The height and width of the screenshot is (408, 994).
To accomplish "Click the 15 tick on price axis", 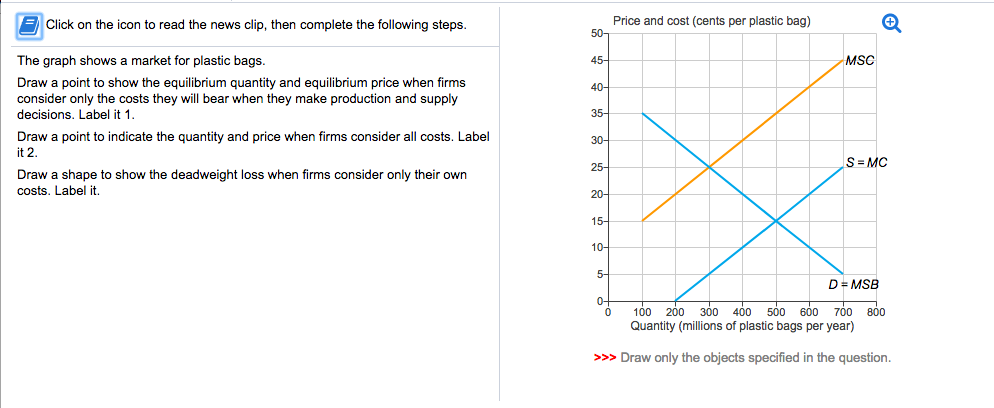I will 597,220.
